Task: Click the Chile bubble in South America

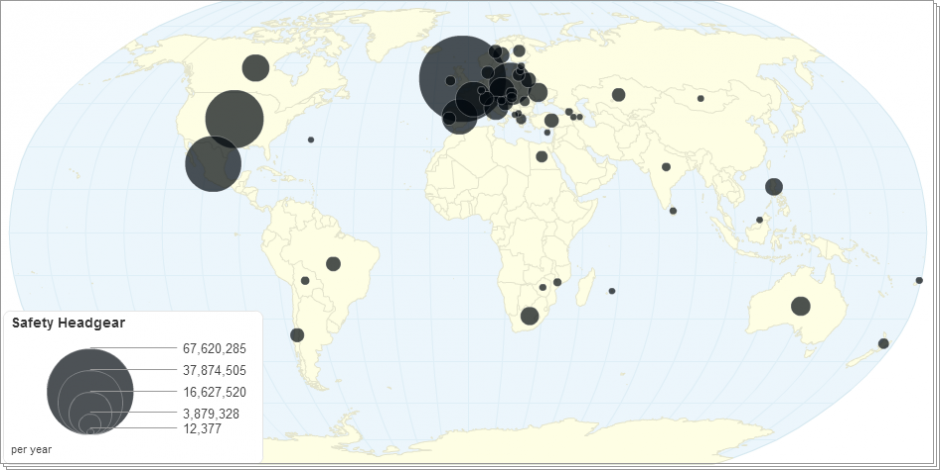Action: coord(296,335)
